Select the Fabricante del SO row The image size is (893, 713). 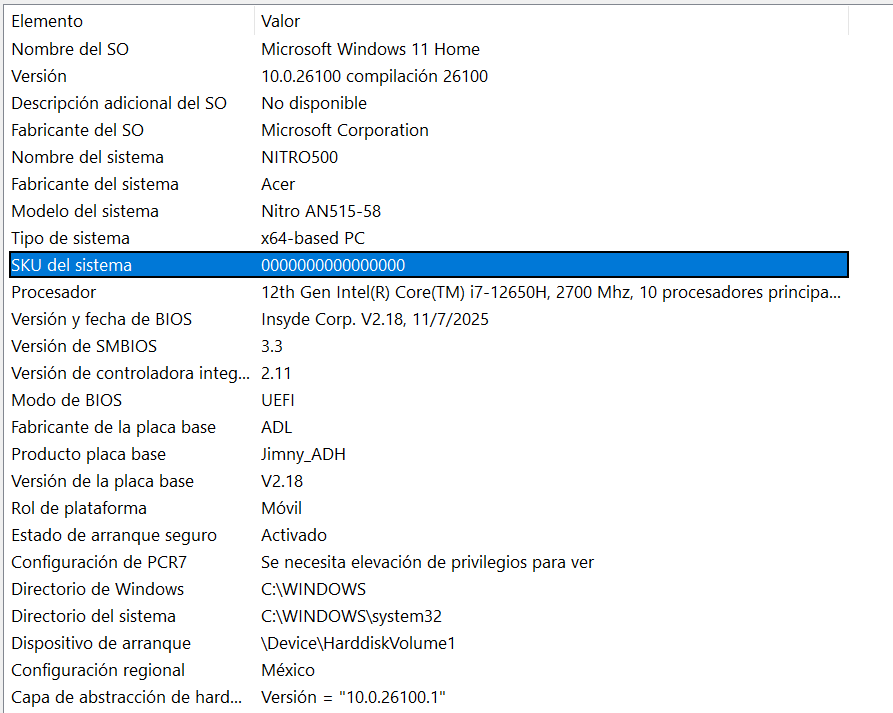click(429, 130)
